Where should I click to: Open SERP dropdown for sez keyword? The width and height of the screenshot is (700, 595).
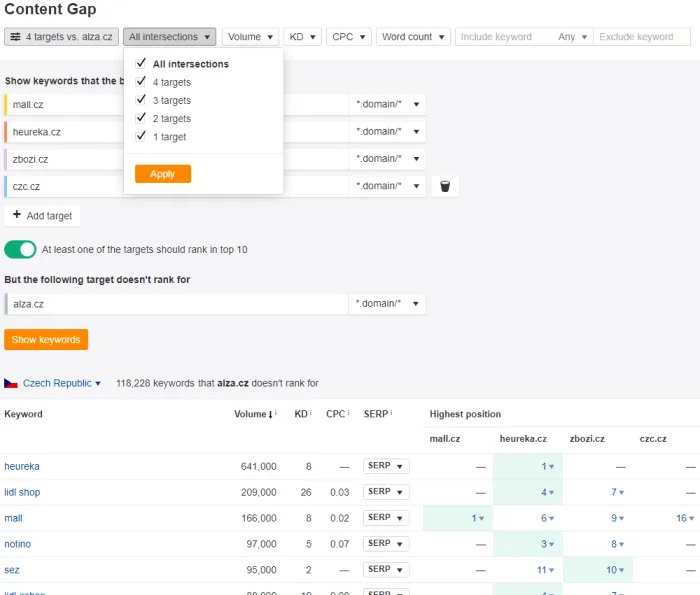click(x=386, y=569)
